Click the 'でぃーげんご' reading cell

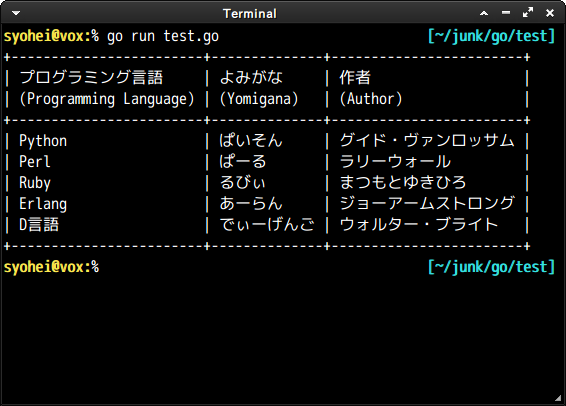267,224
